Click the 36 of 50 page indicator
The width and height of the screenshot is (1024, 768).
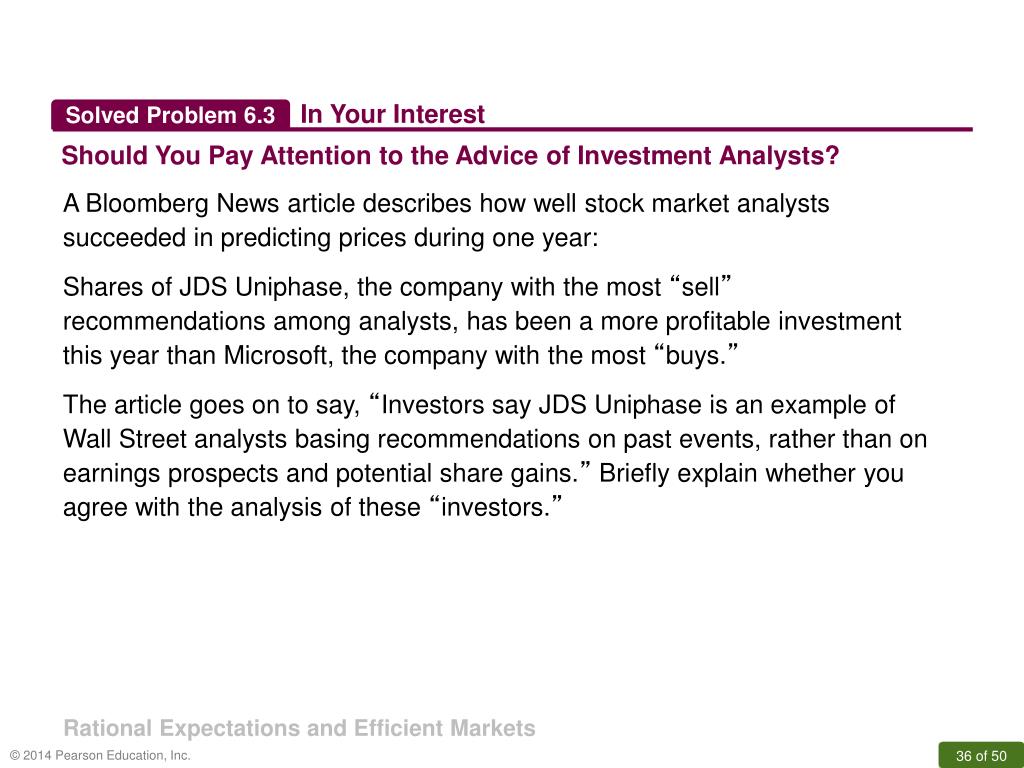(x=981, y=756)
